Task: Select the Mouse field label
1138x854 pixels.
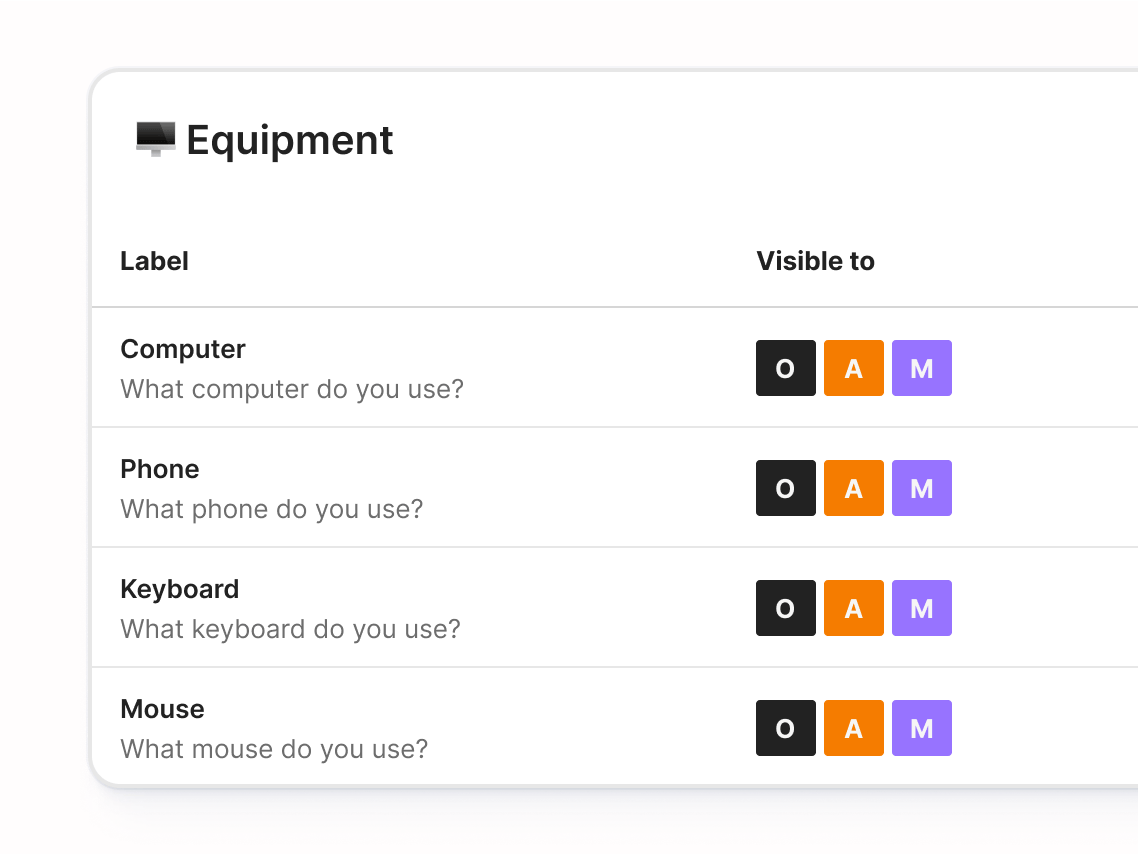Action: point(163,709)
